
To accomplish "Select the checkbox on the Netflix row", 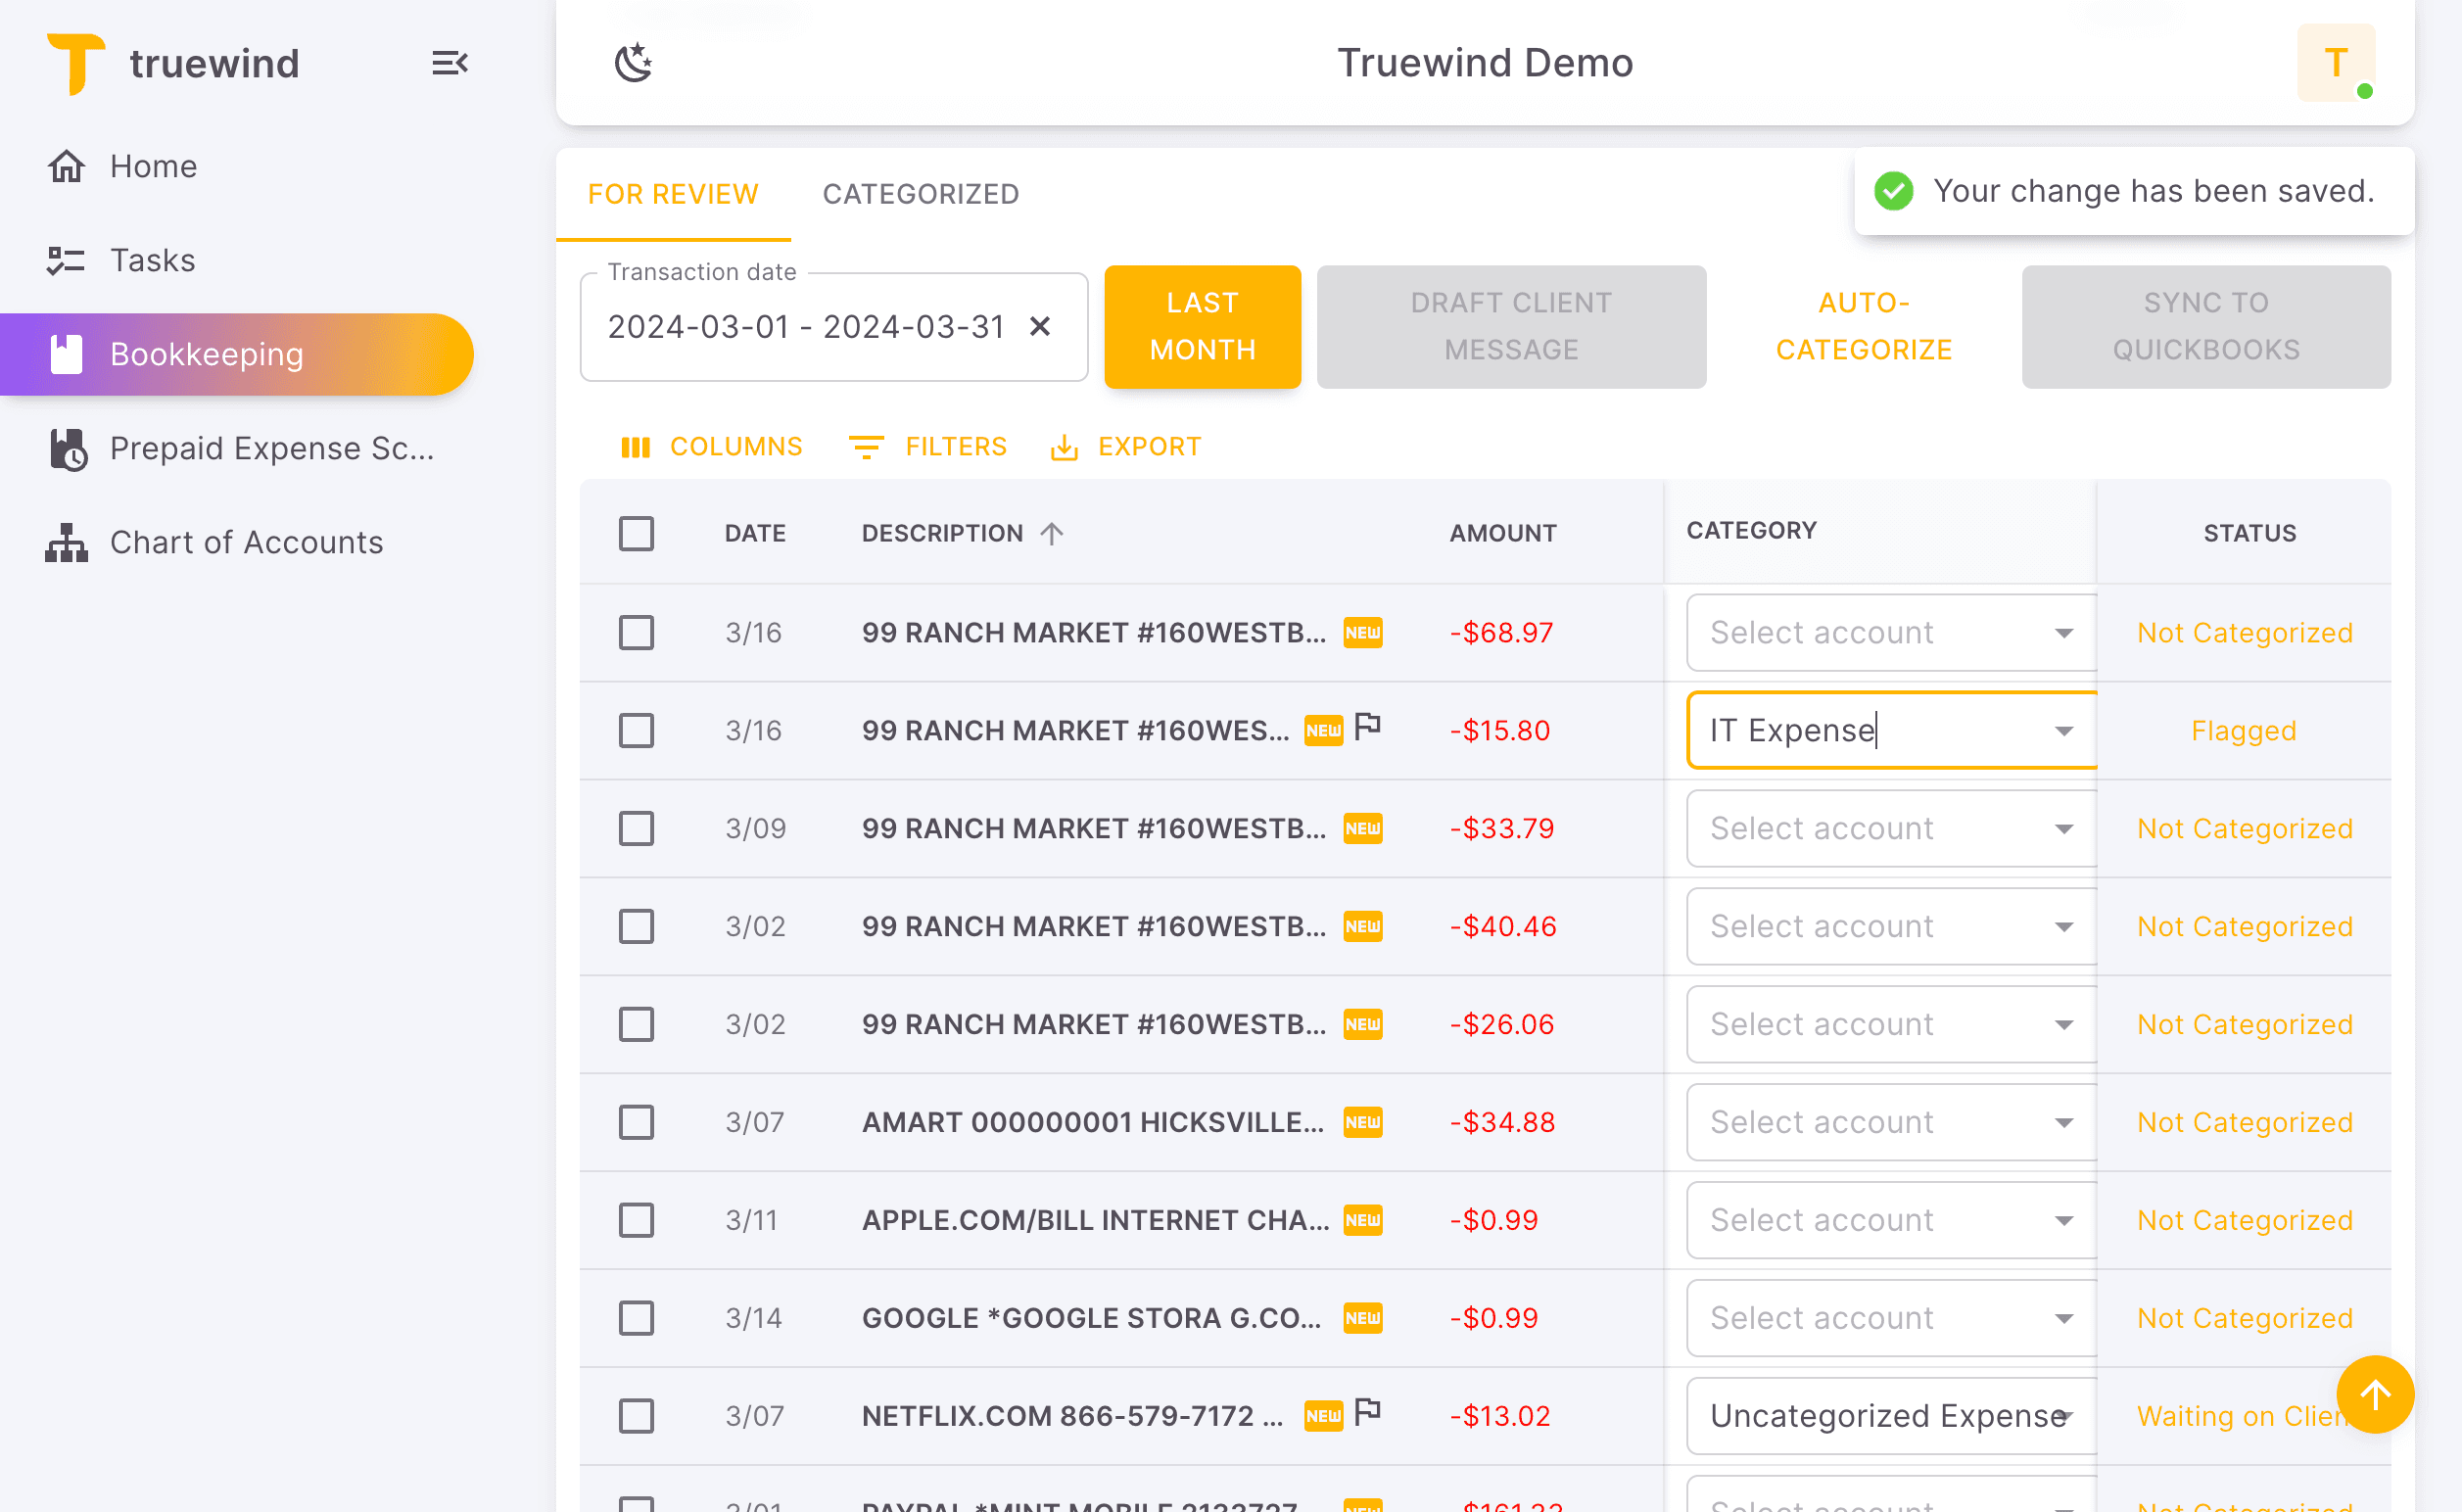I will coord(636,1416).
